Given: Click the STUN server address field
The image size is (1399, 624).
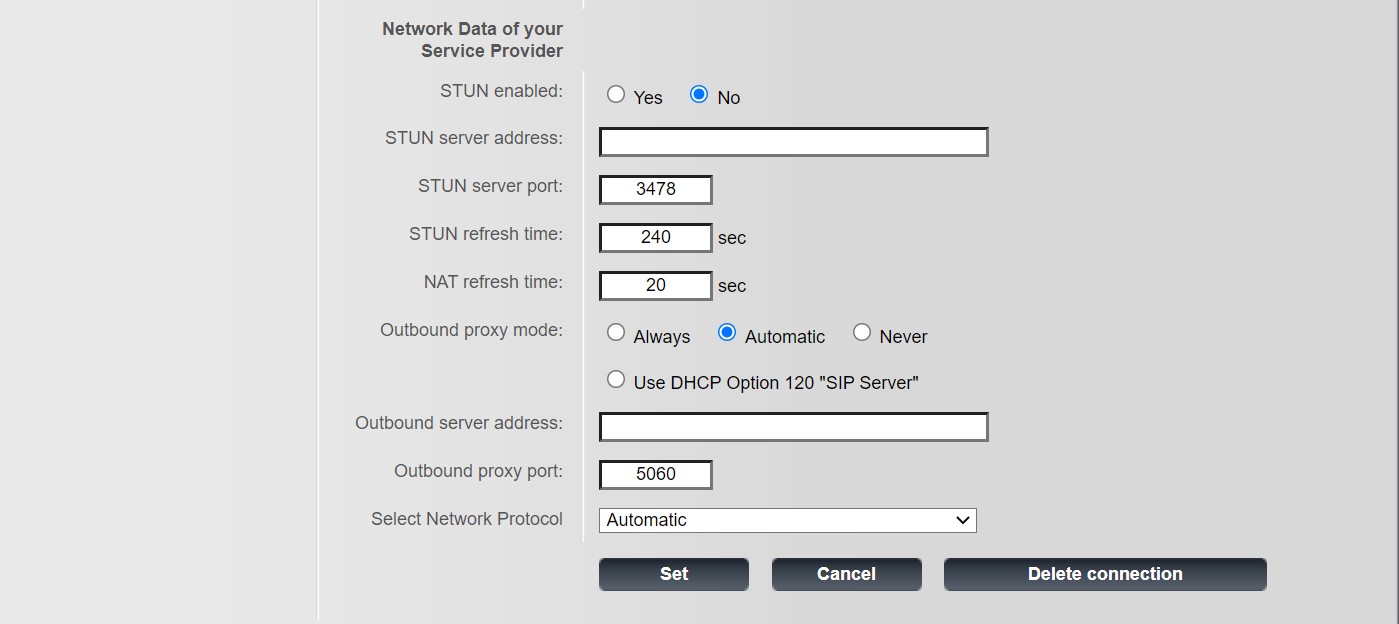Looking at the screenshot, I should click(793, 142).
